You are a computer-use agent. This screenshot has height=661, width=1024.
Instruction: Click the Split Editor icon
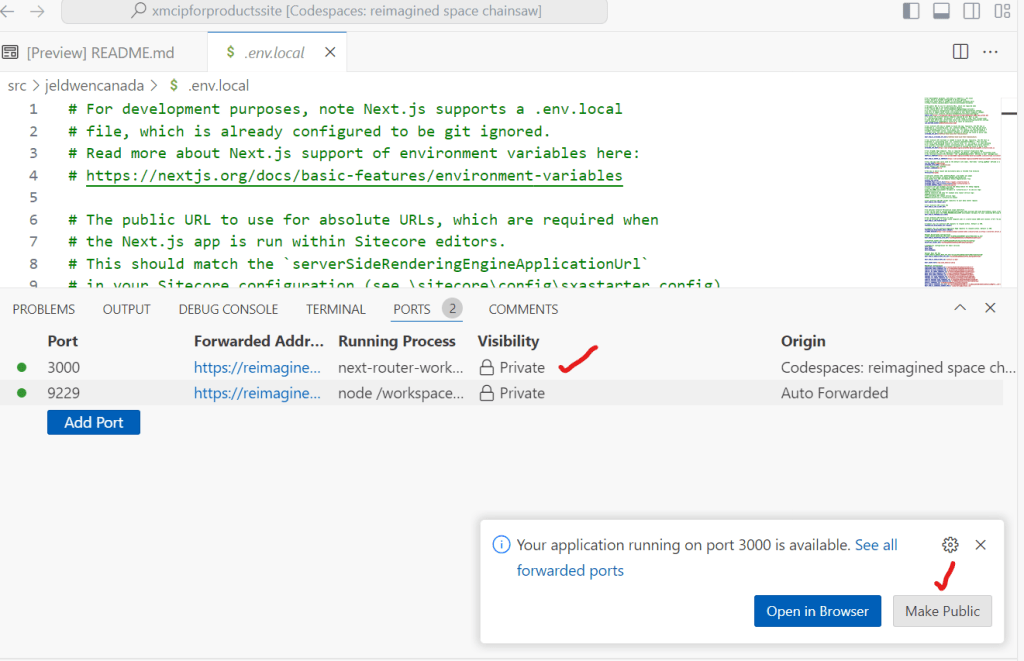960,51
